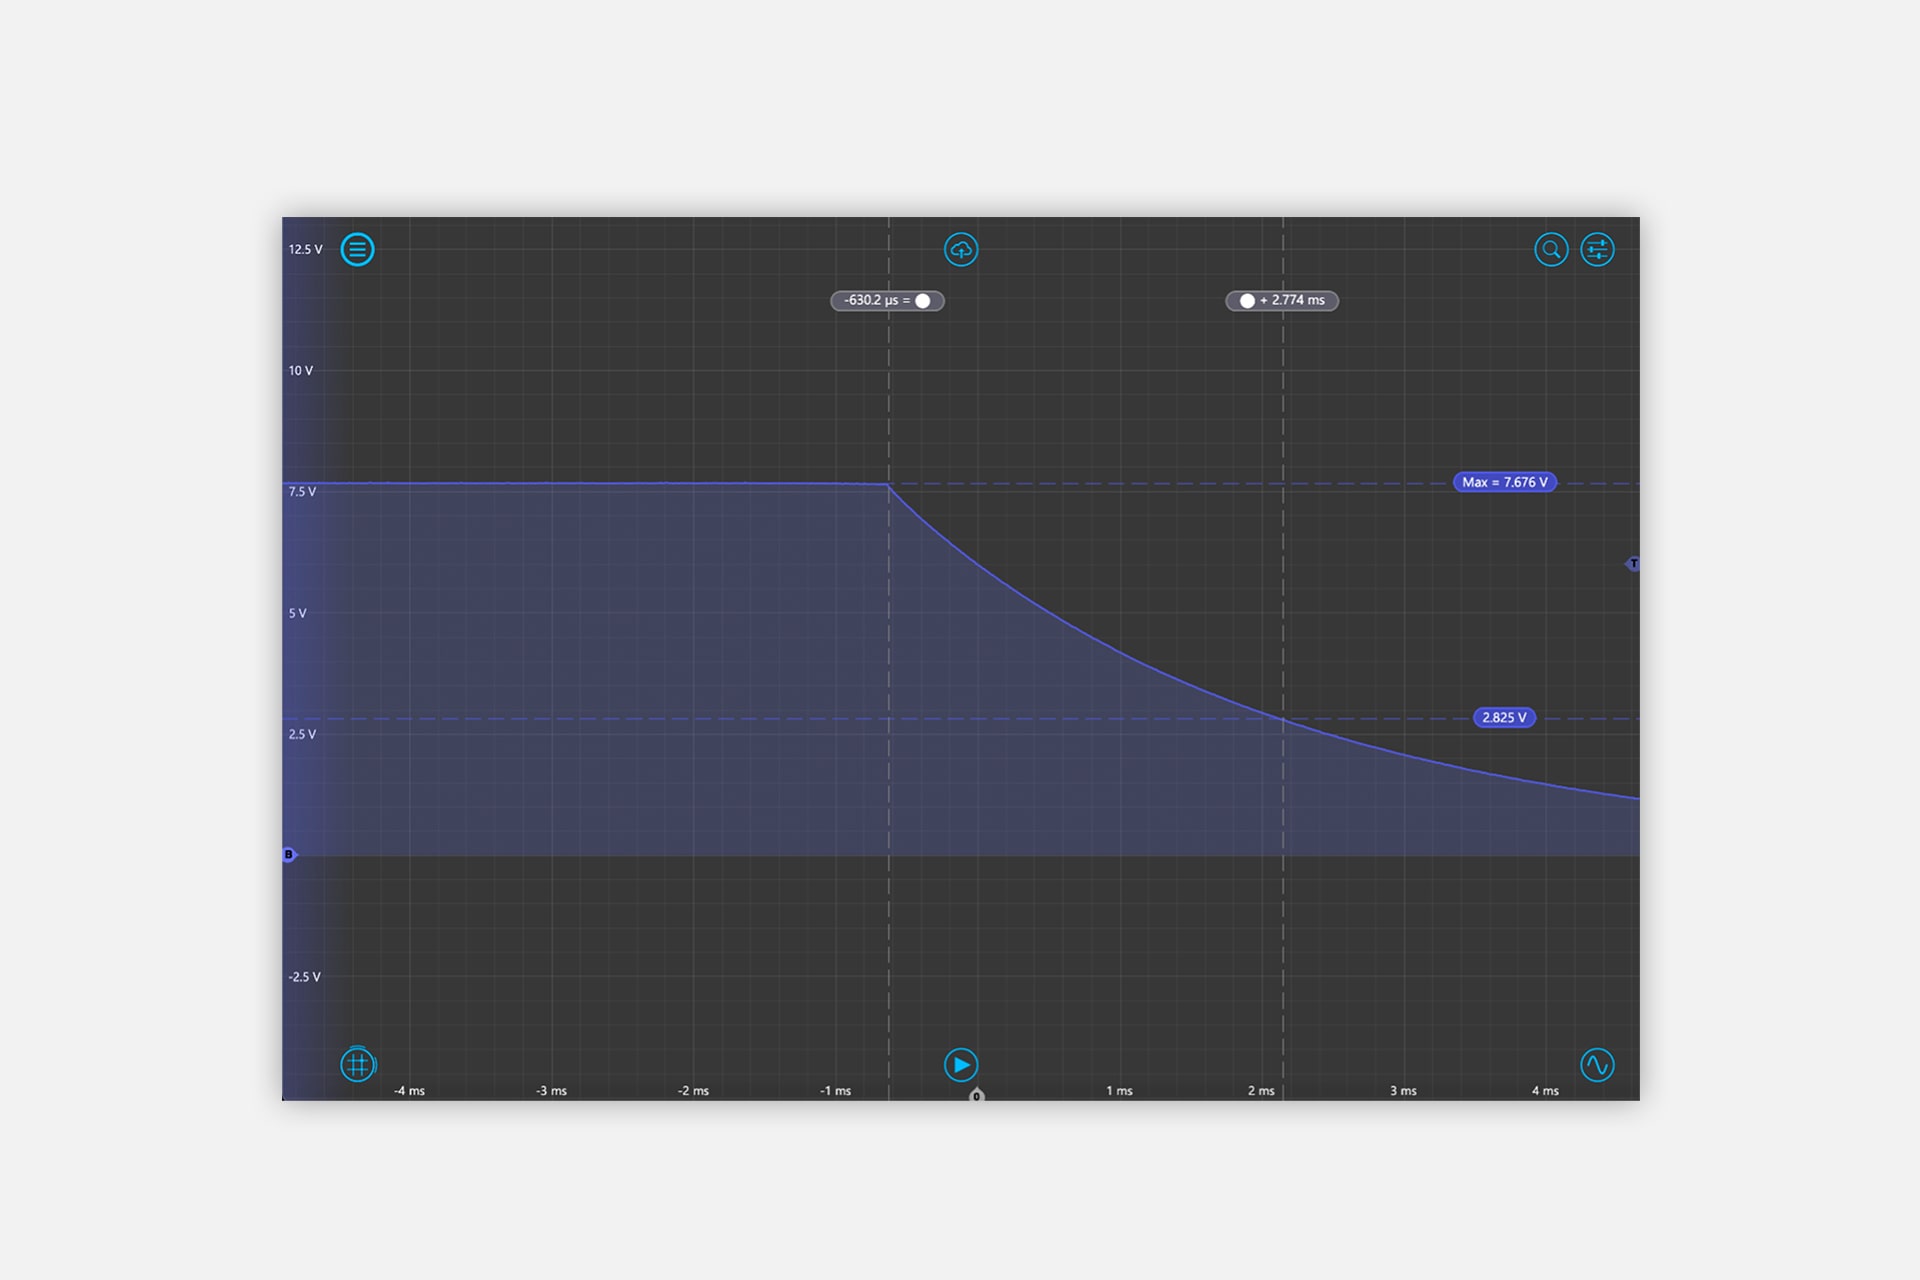
Task: Click the white handle on first cursor
Action: tap(923, 300)
